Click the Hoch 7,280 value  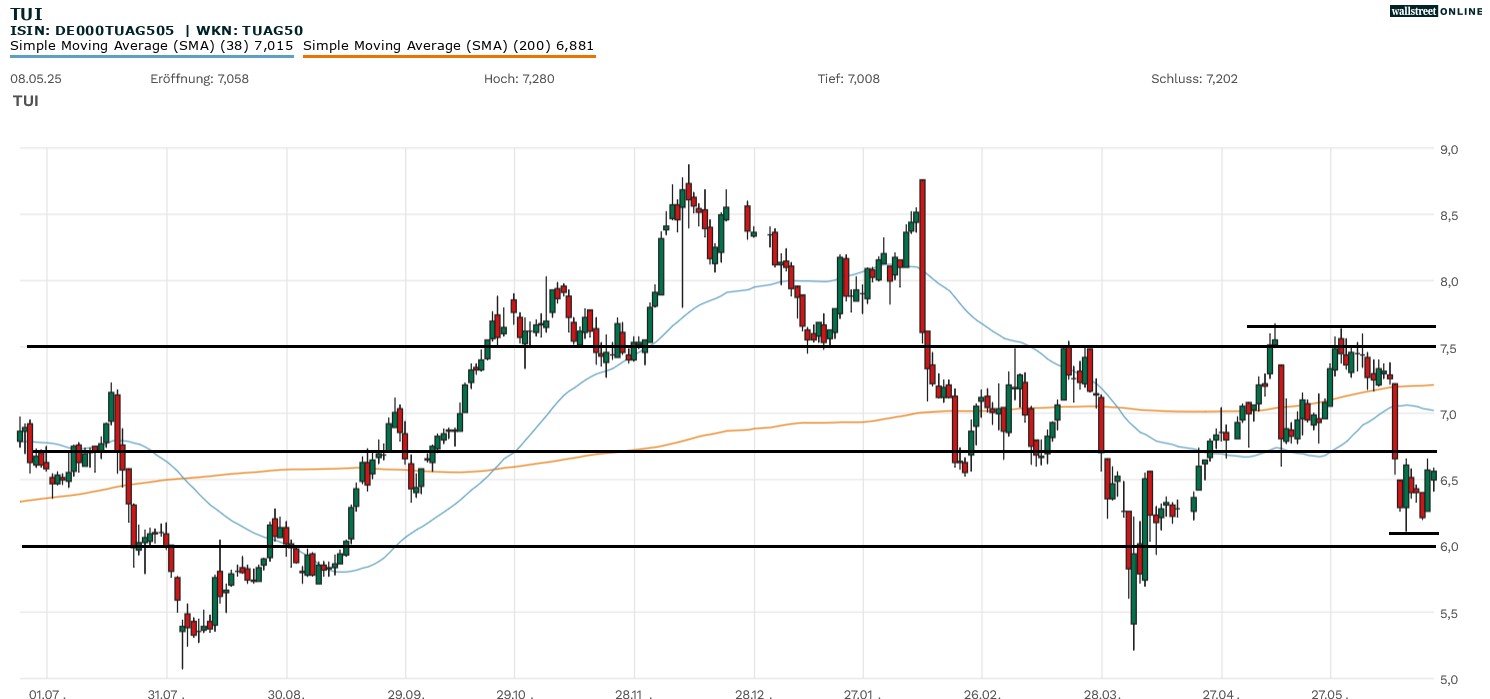click(x=518, y=79)
